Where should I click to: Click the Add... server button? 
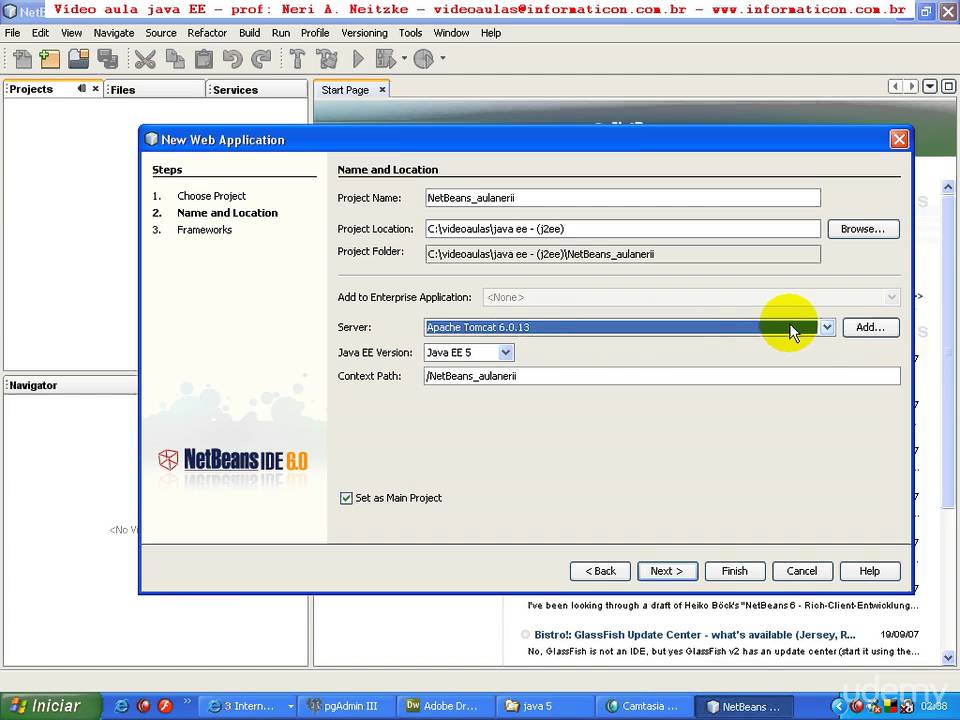pos(871,327)
